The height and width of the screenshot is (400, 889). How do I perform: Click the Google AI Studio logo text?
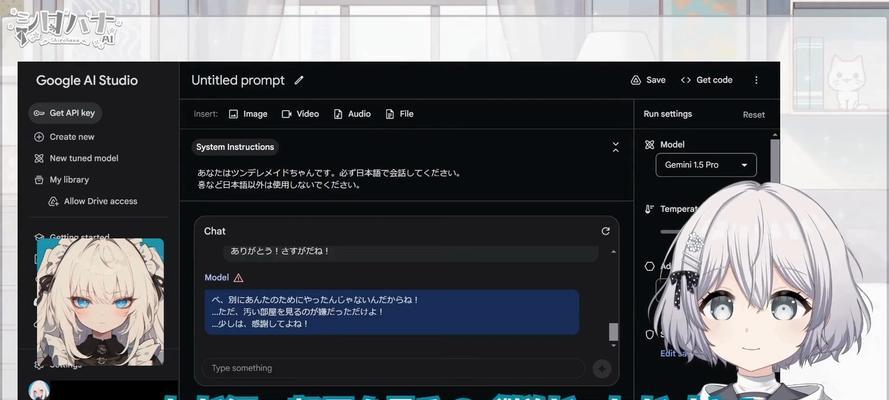[87, 80]
